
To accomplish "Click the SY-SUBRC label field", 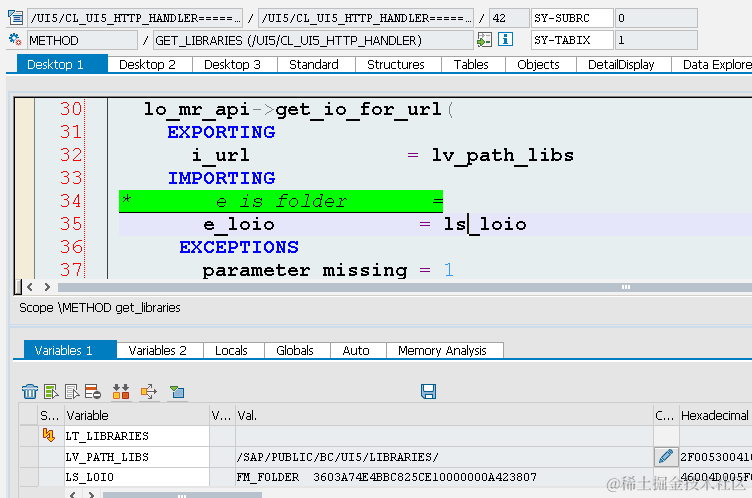I will coord(572,18).
